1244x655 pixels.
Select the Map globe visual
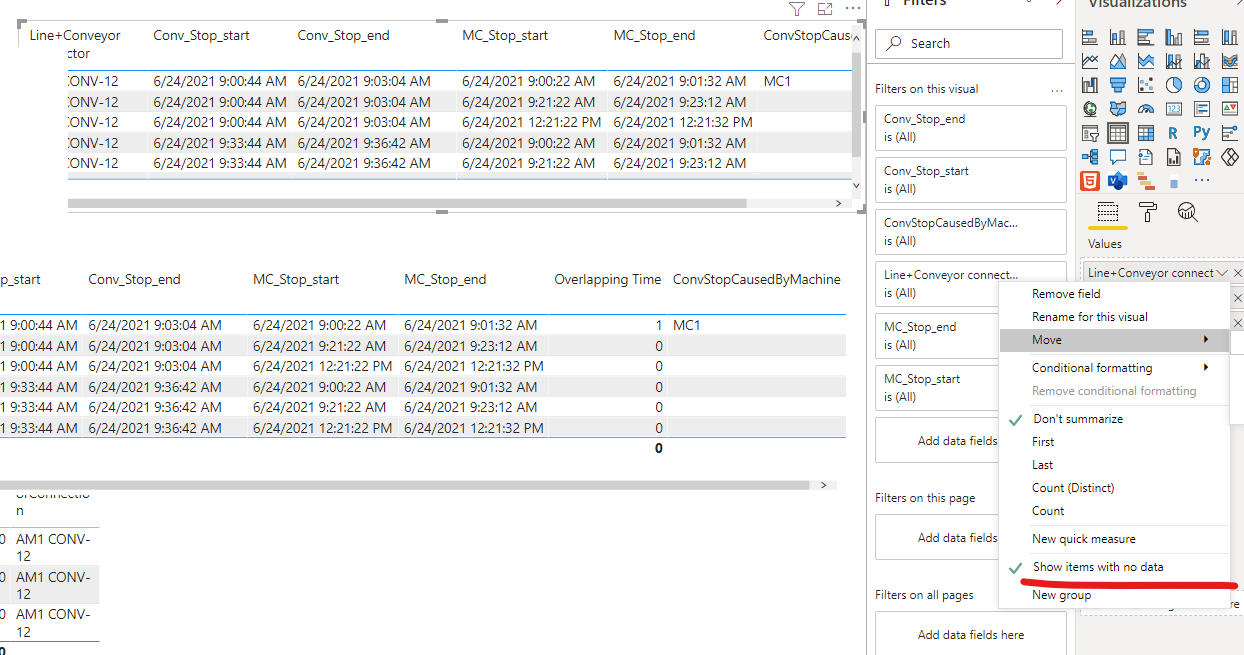pos(1090,109)
